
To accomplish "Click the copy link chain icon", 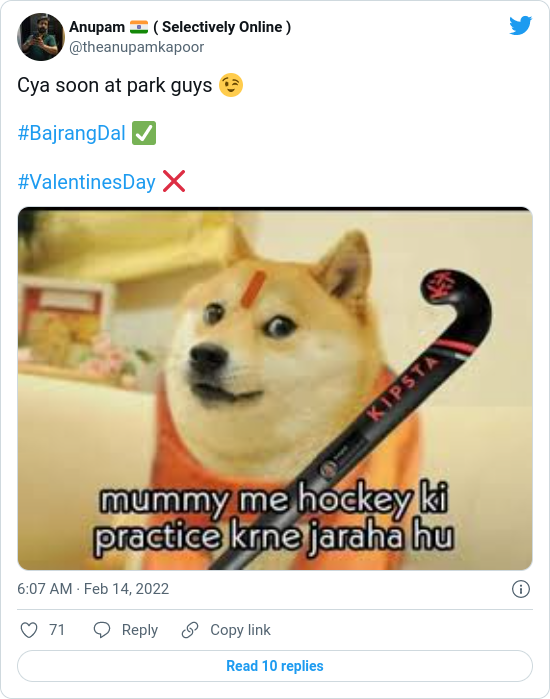I will [x=190, y=630].
